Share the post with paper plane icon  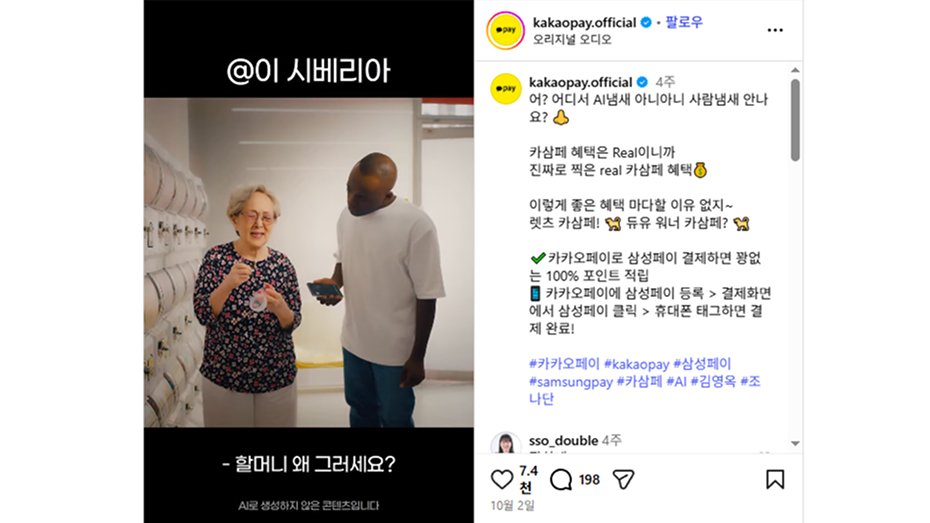[623, 479]
